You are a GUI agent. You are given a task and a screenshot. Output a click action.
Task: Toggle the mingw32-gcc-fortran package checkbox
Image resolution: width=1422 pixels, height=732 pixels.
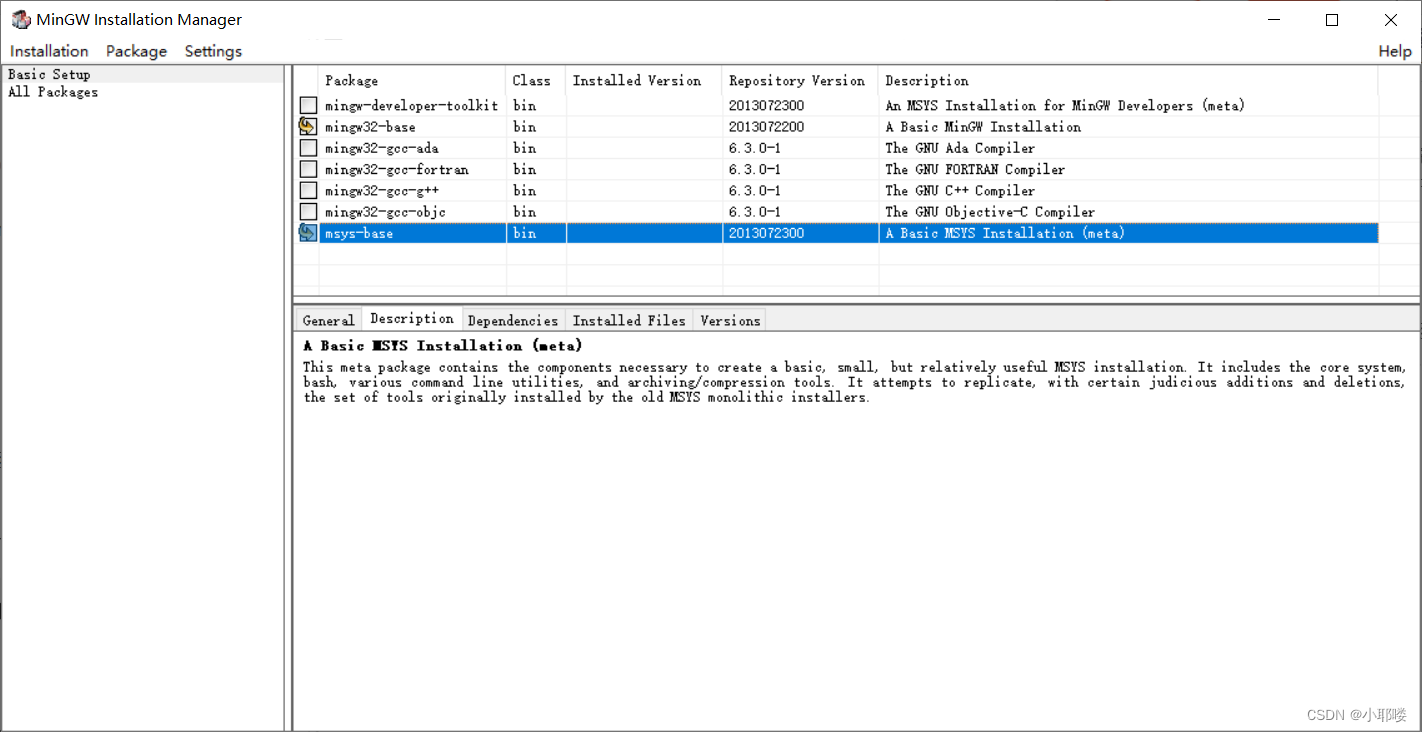[308, 169]
